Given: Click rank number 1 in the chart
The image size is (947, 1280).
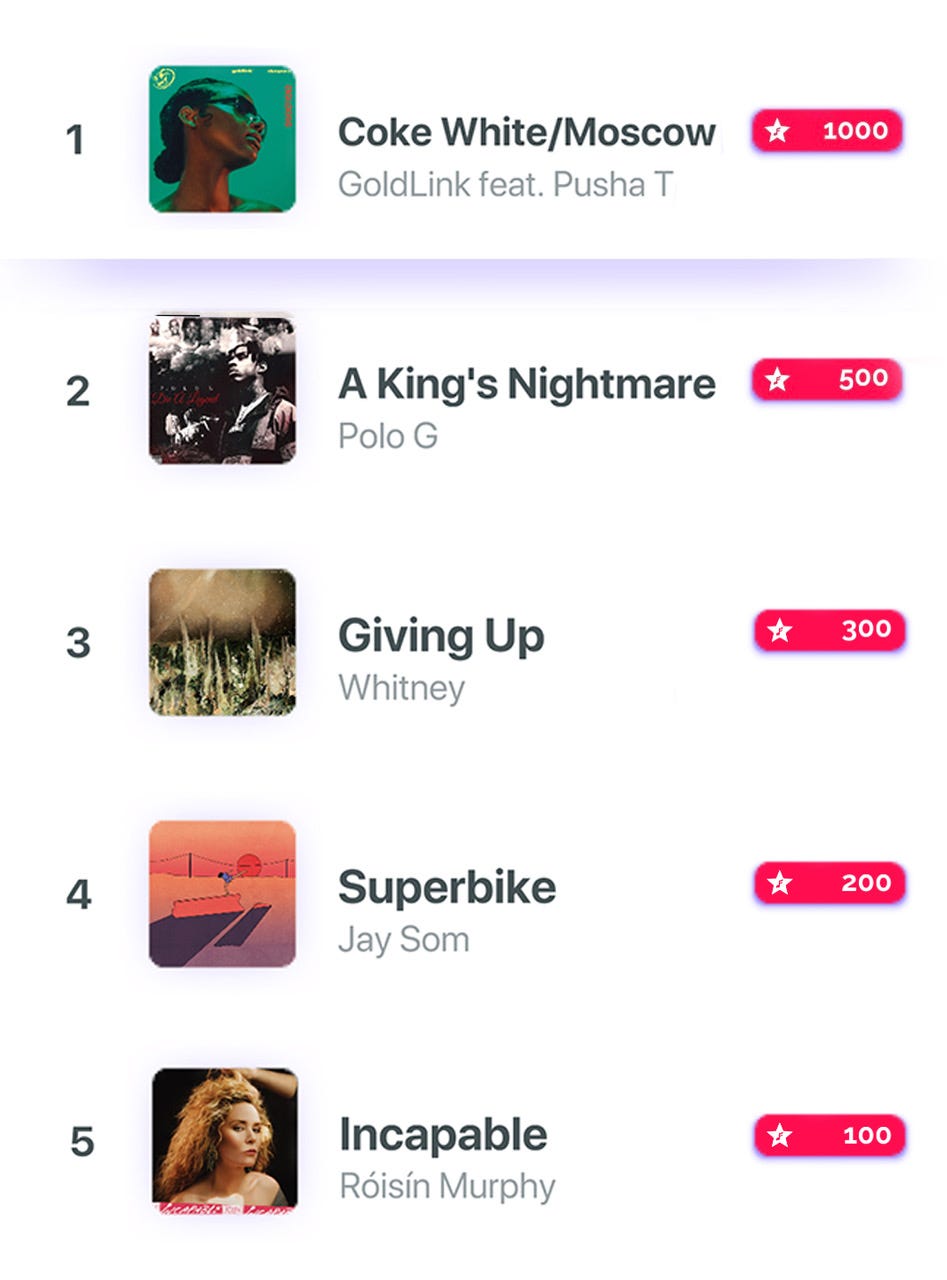Looking at the screenshot, I should (74, 140).
